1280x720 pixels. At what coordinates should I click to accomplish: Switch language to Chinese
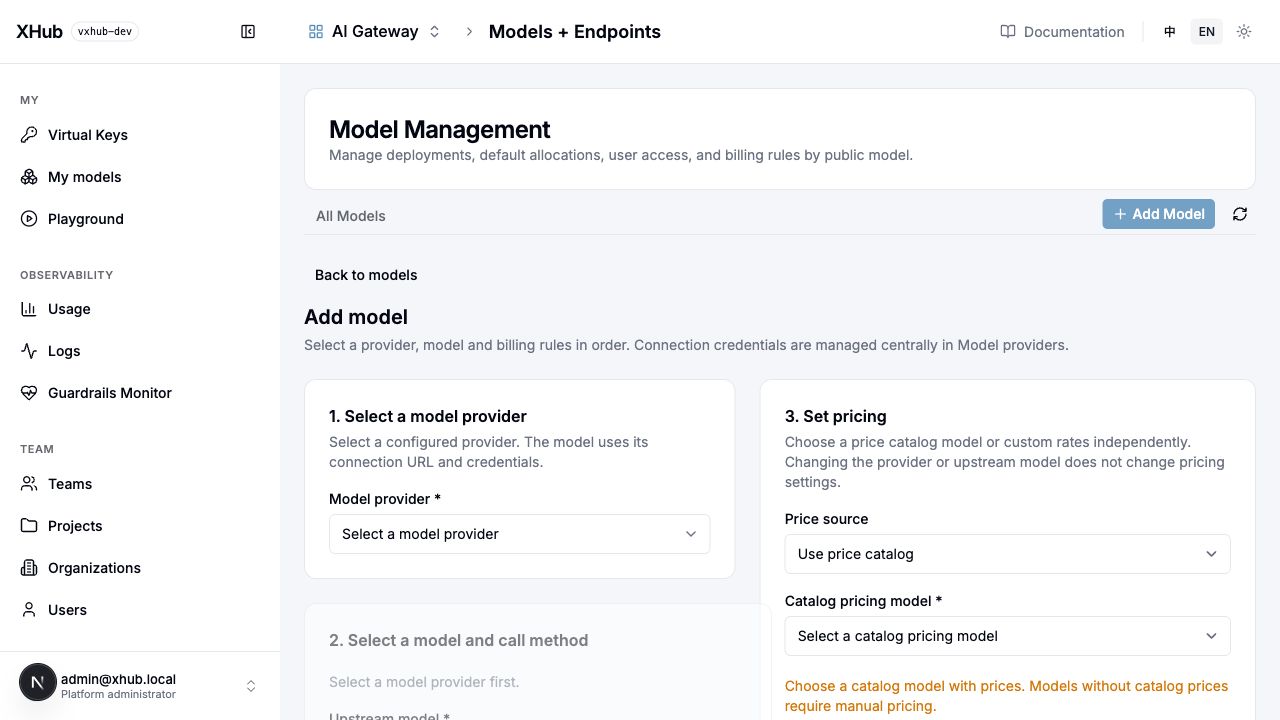[x=1170, y=32]
